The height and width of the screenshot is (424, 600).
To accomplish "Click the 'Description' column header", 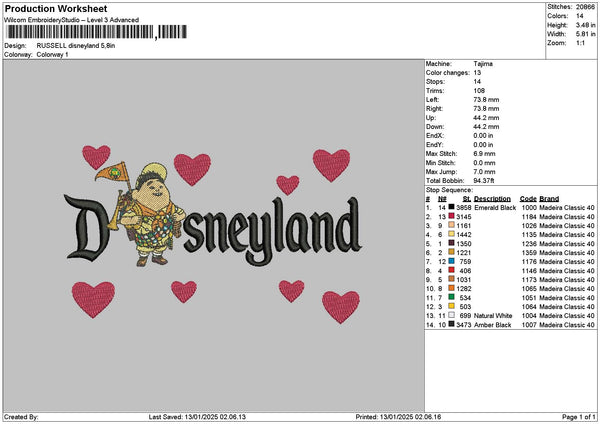I will click(492, 199).
